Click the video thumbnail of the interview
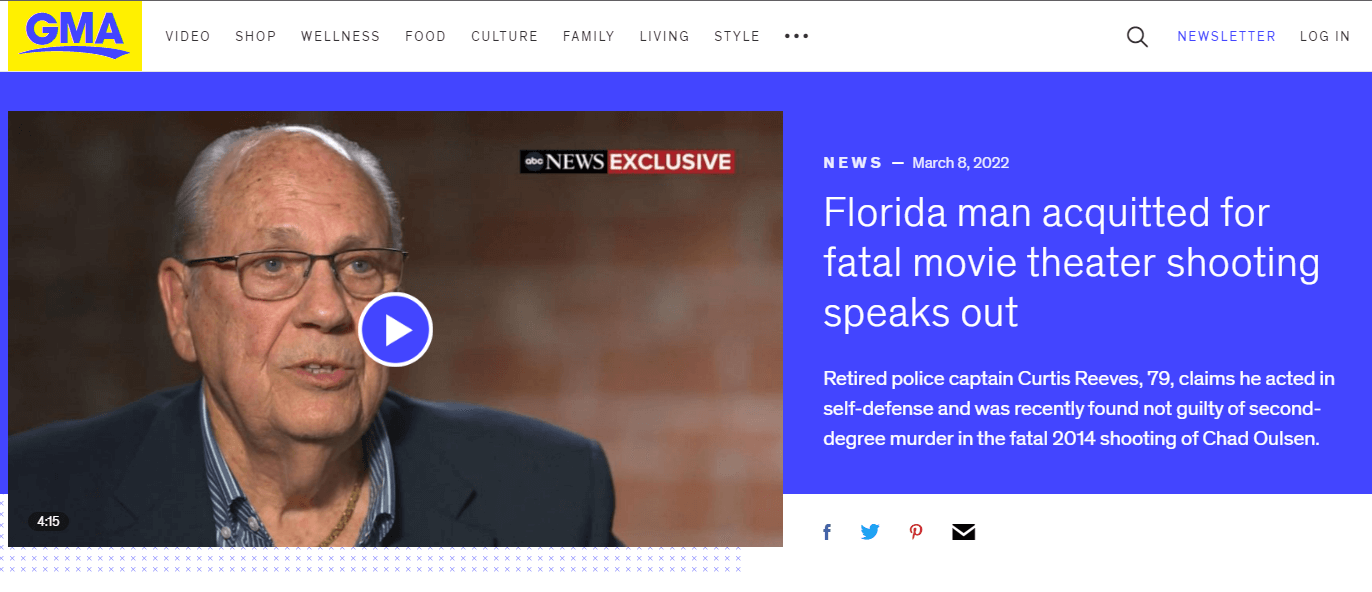The image size is (1372, 592). click(395, 329)
